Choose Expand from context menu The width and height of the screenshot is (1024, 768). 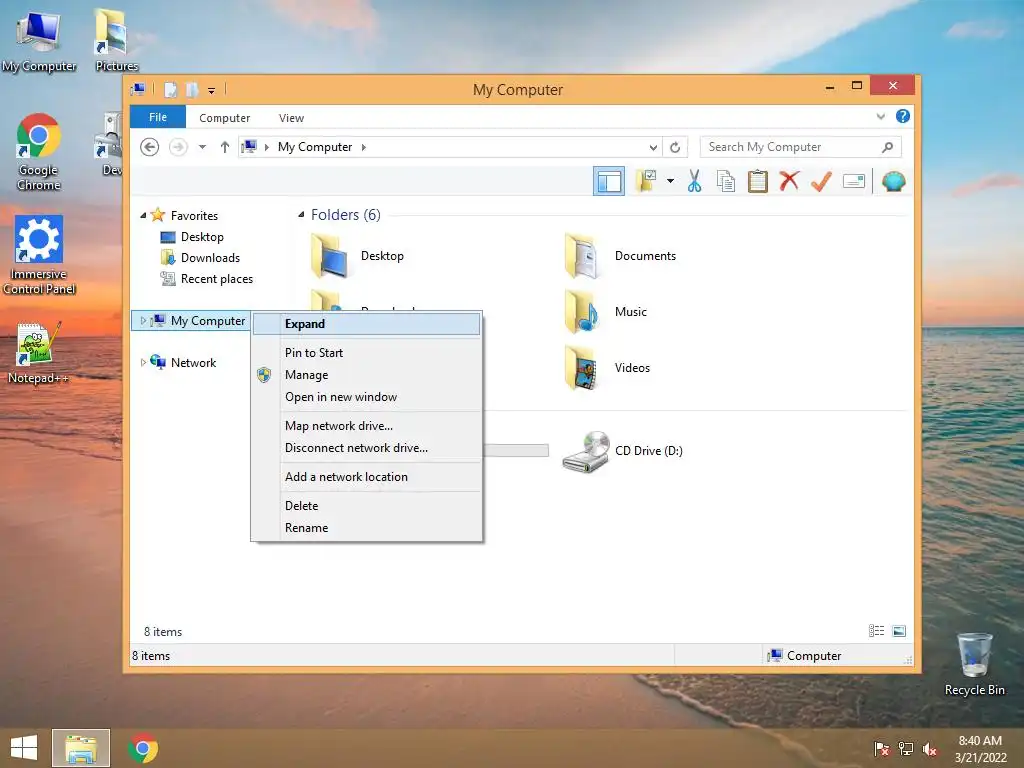[366, 324]
